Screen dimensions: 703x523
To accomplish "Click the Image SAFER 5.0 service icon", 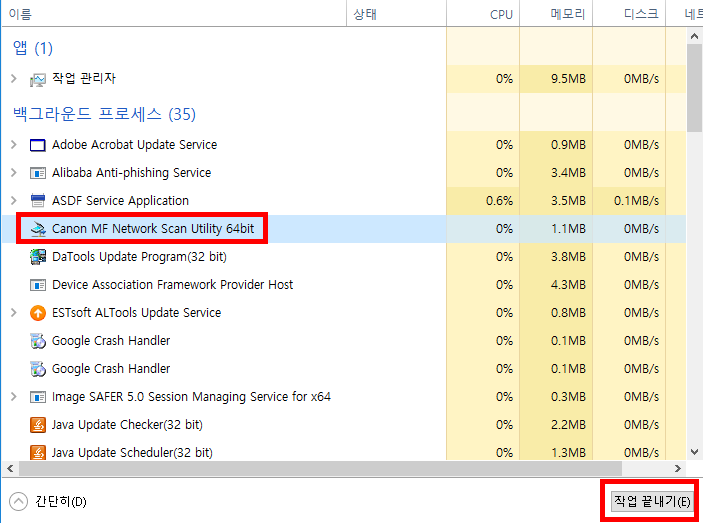I will pyautogui.click(x=38, y=397).
